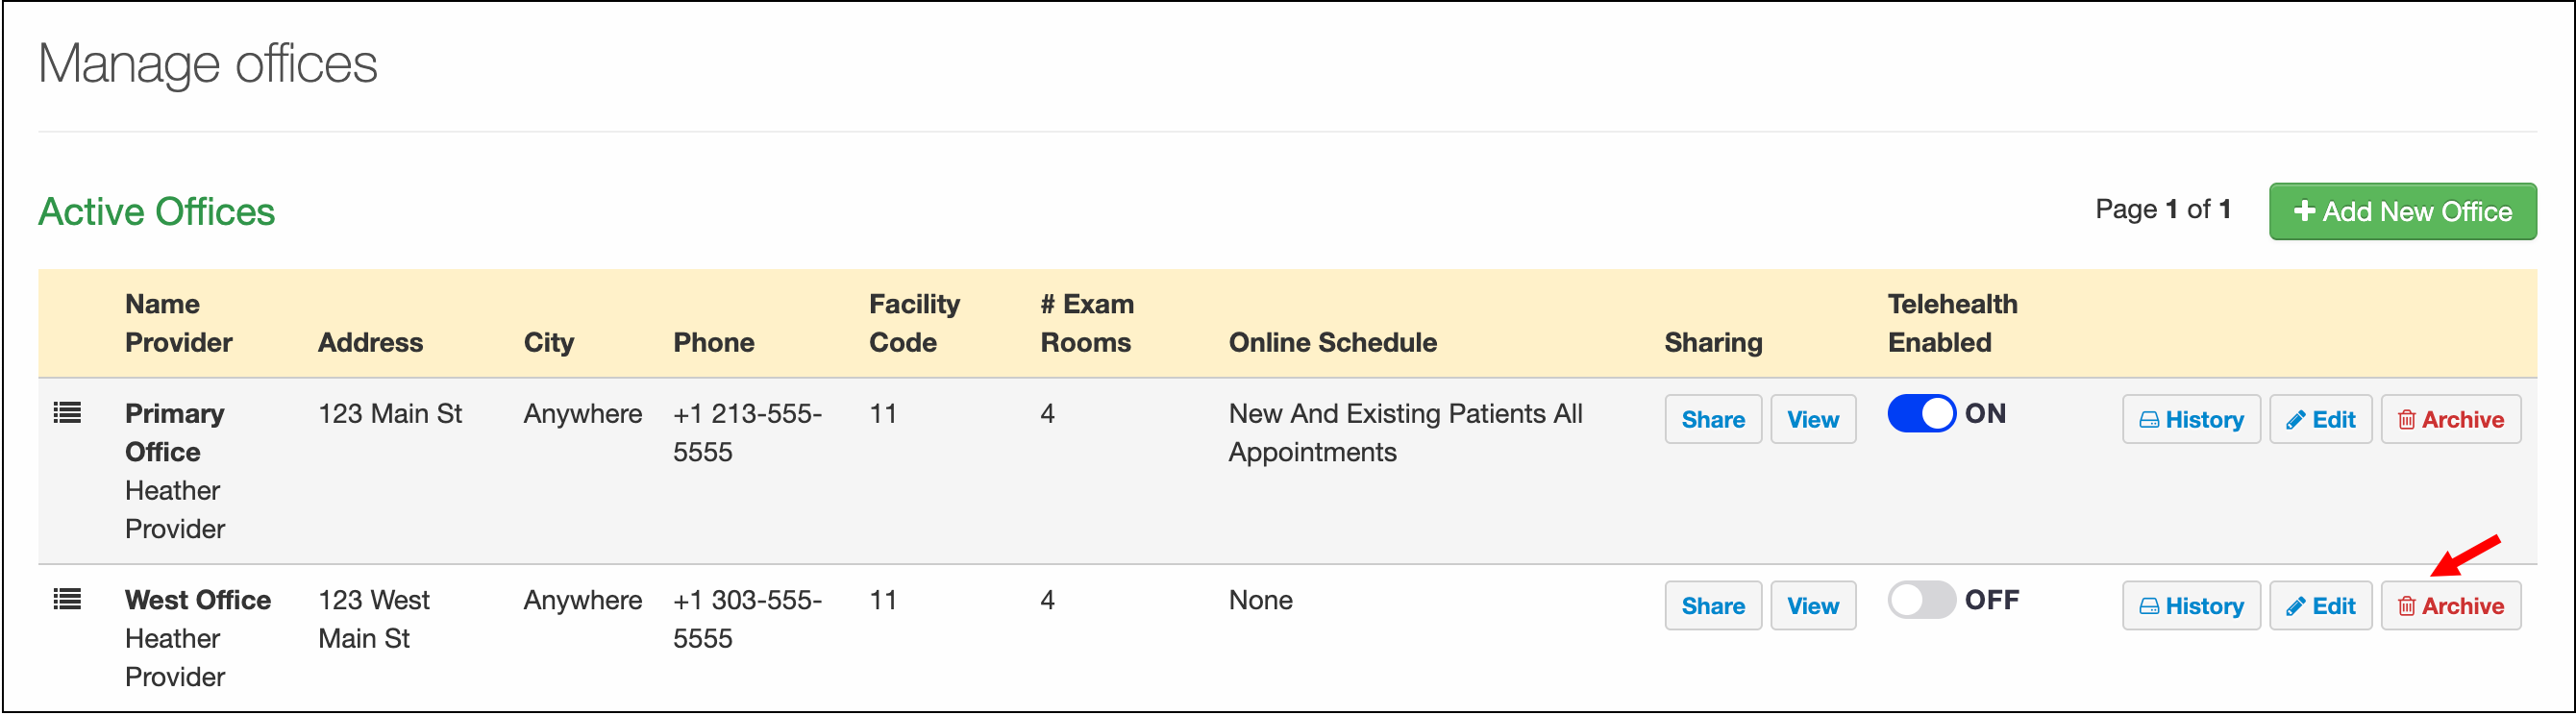Archive the West Office
Screen dimensions: 2576x715
[2450, 606]
